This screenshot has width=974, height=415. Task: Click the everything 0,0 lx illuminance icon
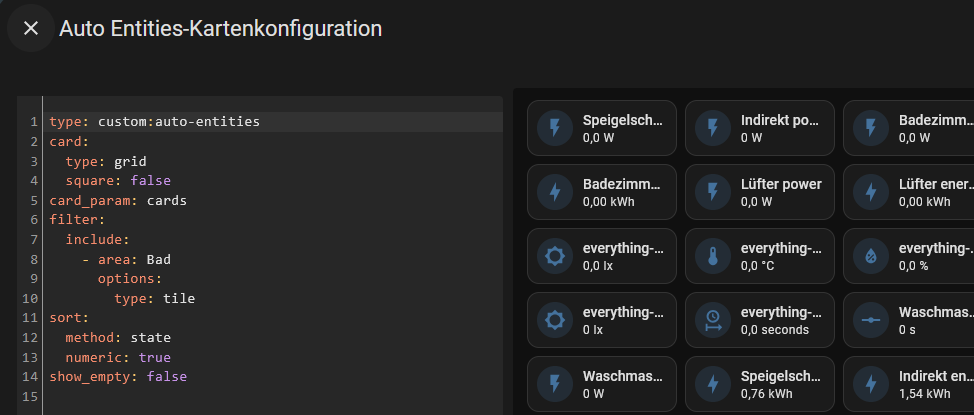pyautogui.click(x=555, y=256)
